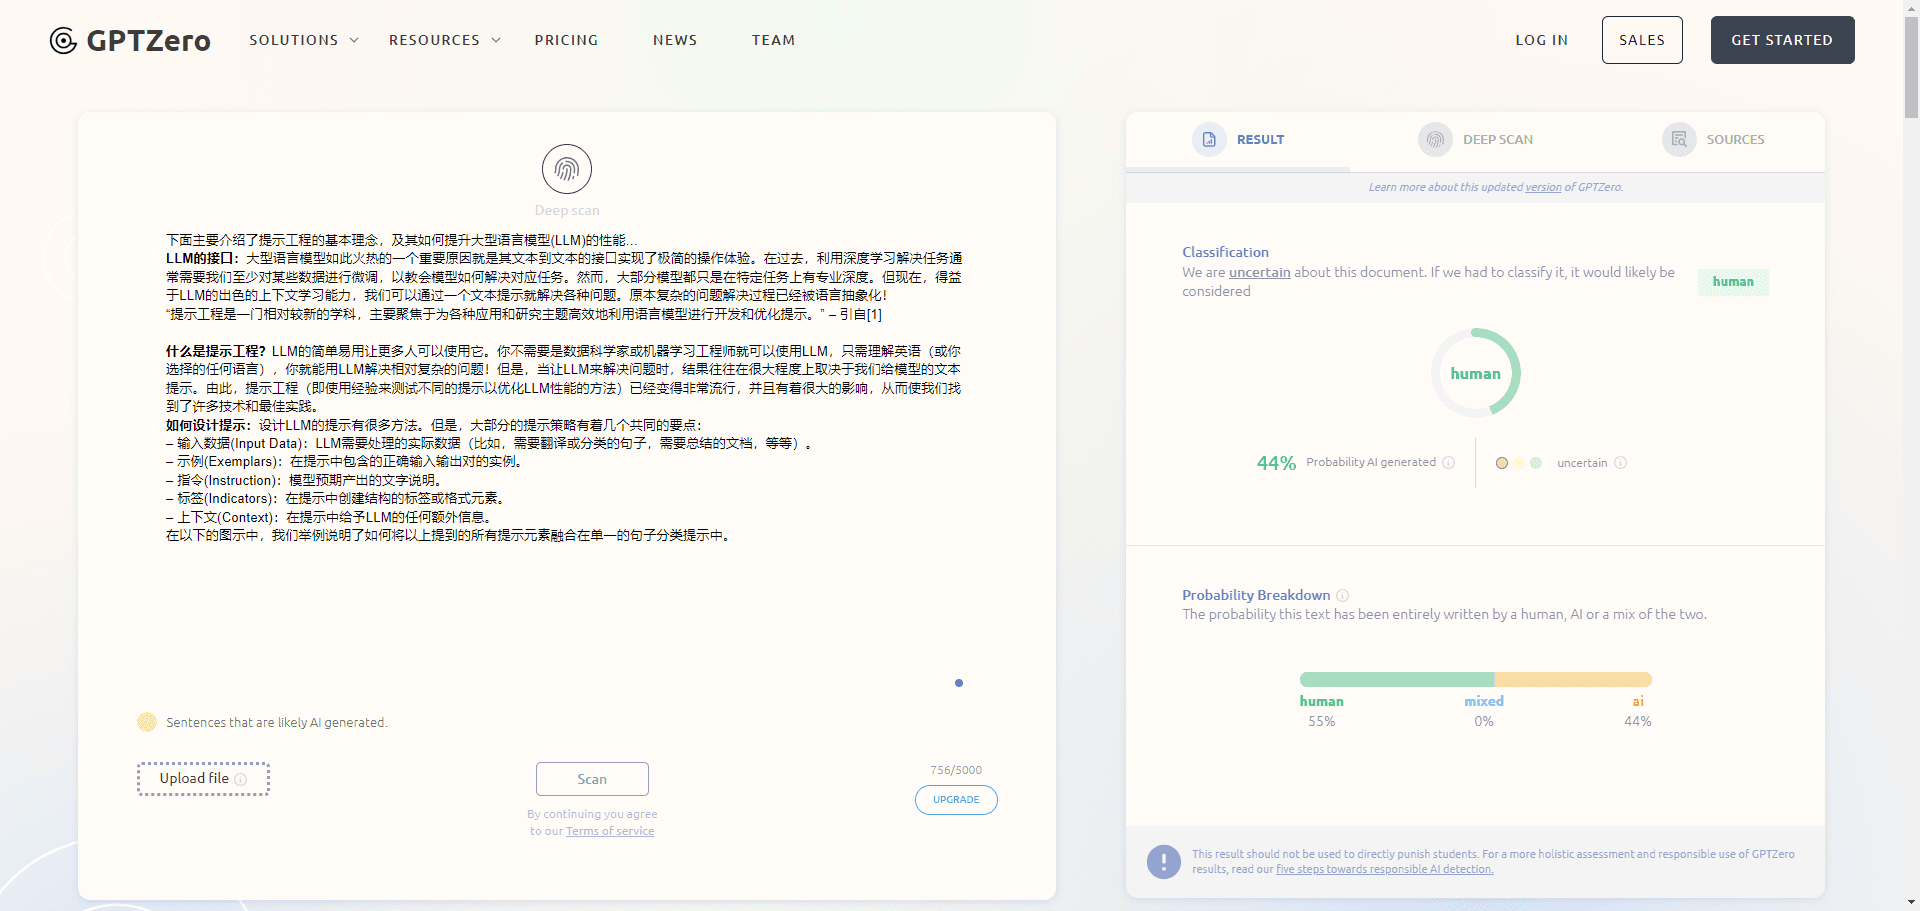Click info icon beside Probability AI generated
This screenshot has width=1920, height=911.
(1448, 462)
